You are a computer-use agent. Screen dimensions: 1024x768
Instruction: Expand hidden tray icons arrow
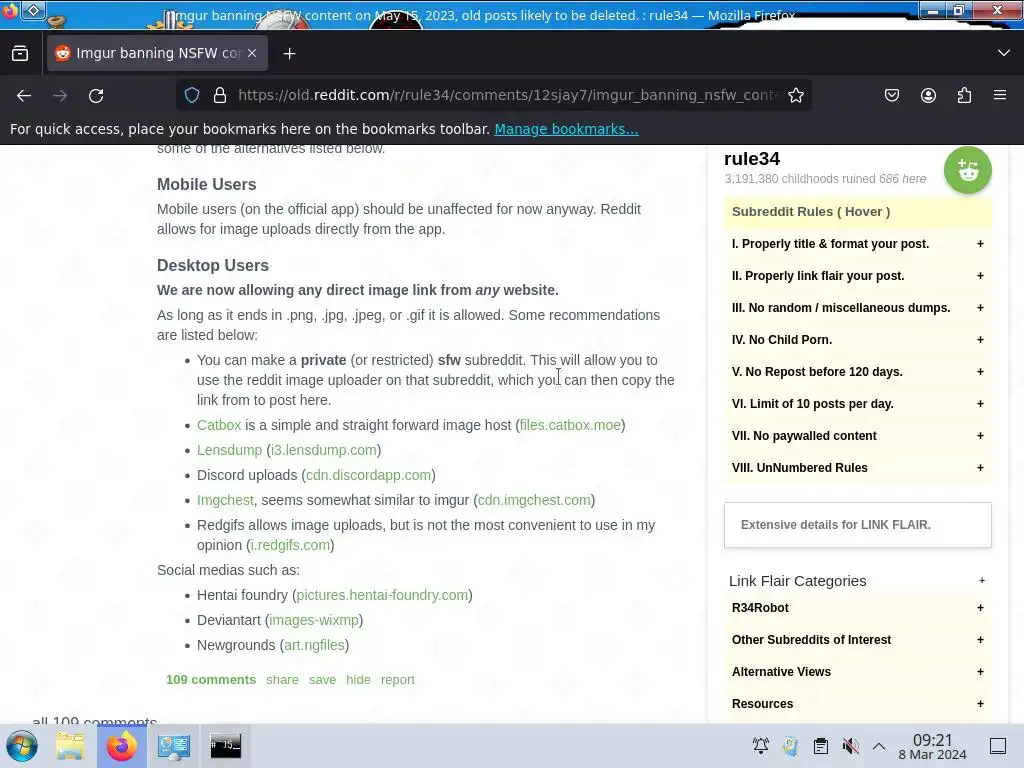879,746
